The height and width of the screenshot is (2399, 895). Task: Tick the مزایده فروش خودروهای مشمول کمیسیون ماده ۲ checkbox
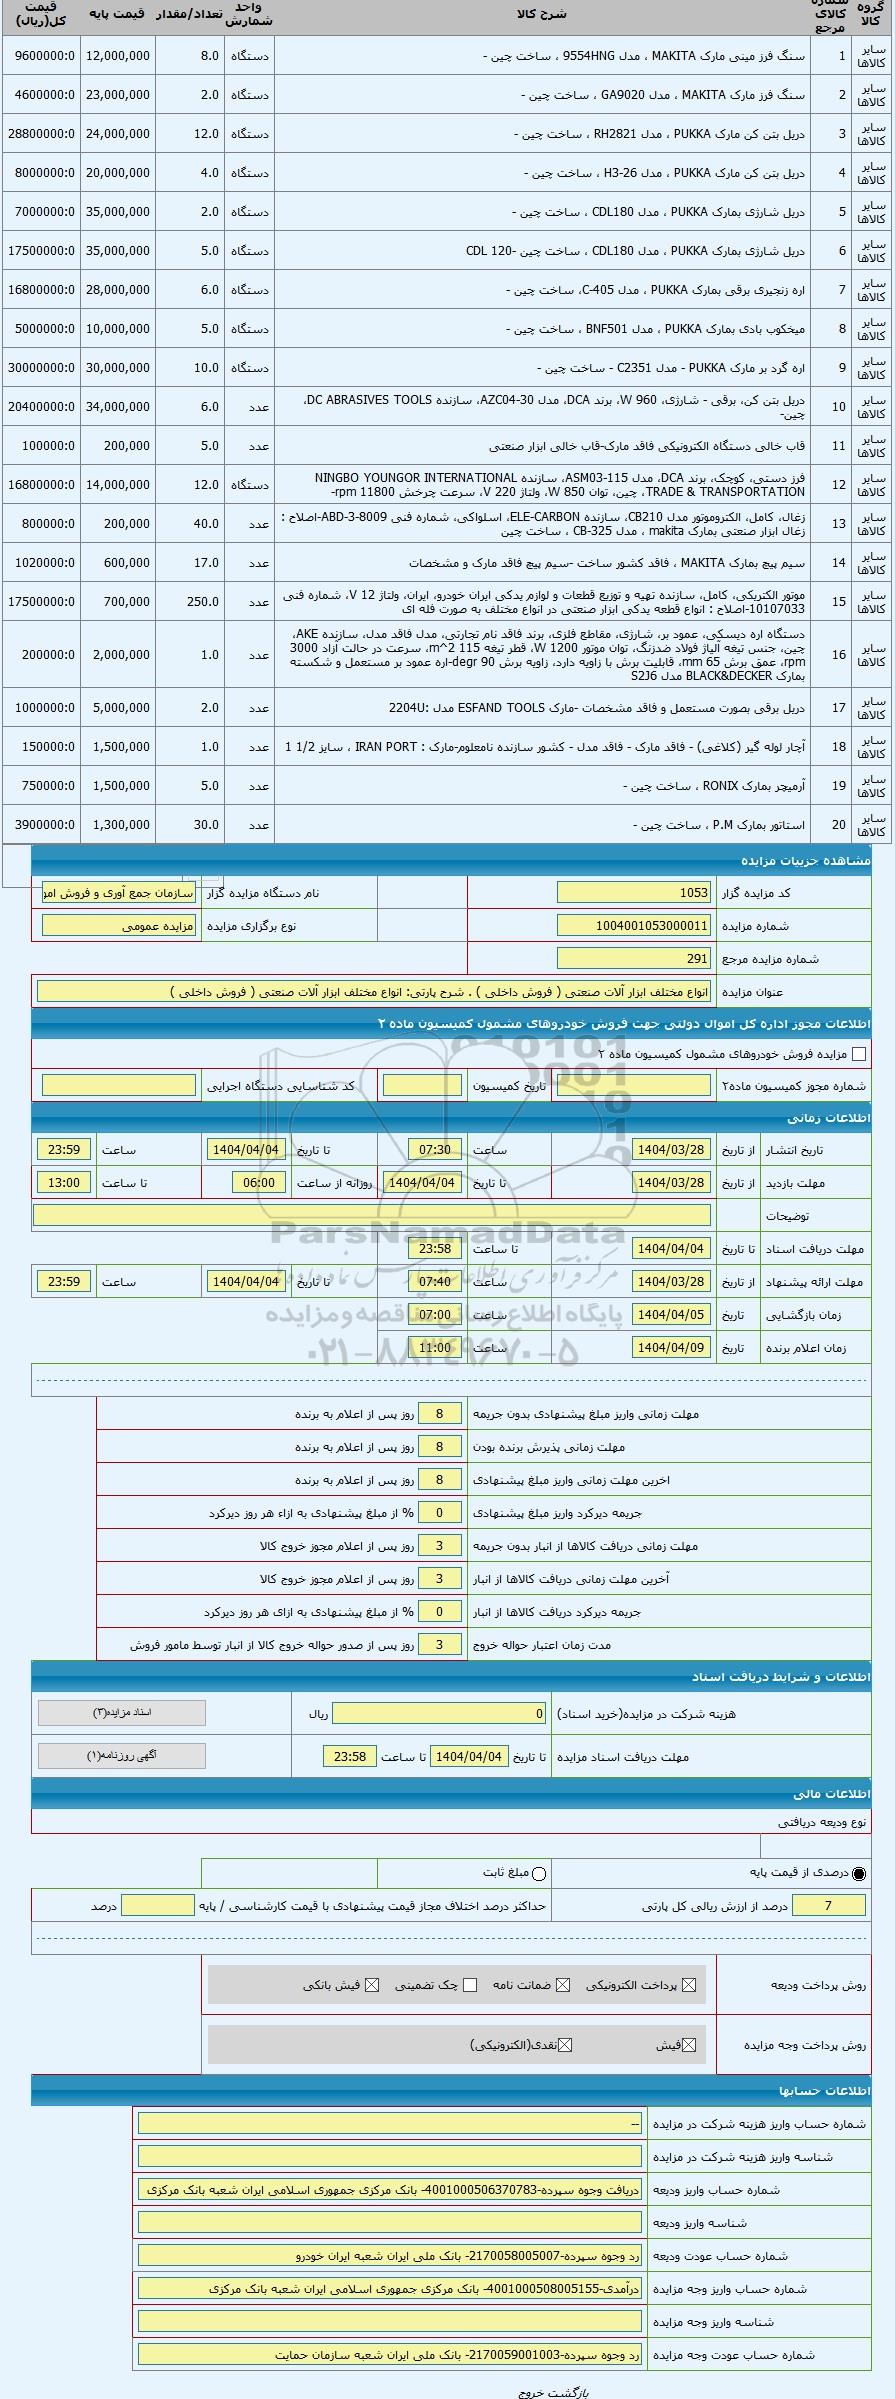[x=858, y=1053]
